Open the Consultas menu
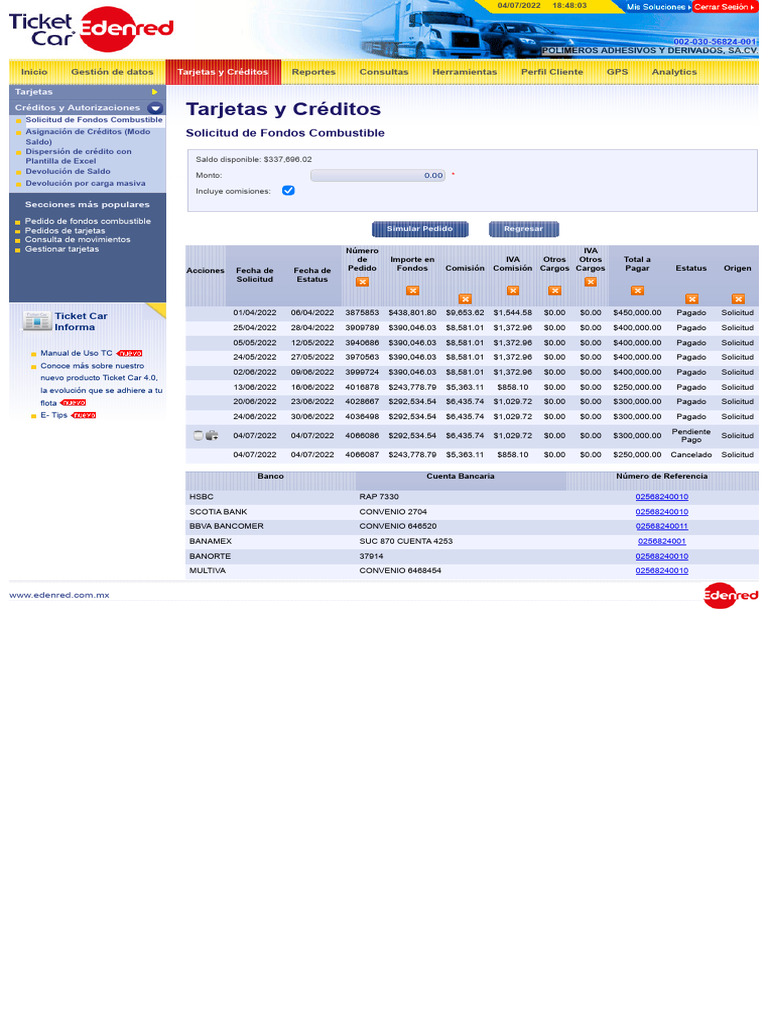Image resolution: width=768 pixels, height=1024 pixels. 384,72
